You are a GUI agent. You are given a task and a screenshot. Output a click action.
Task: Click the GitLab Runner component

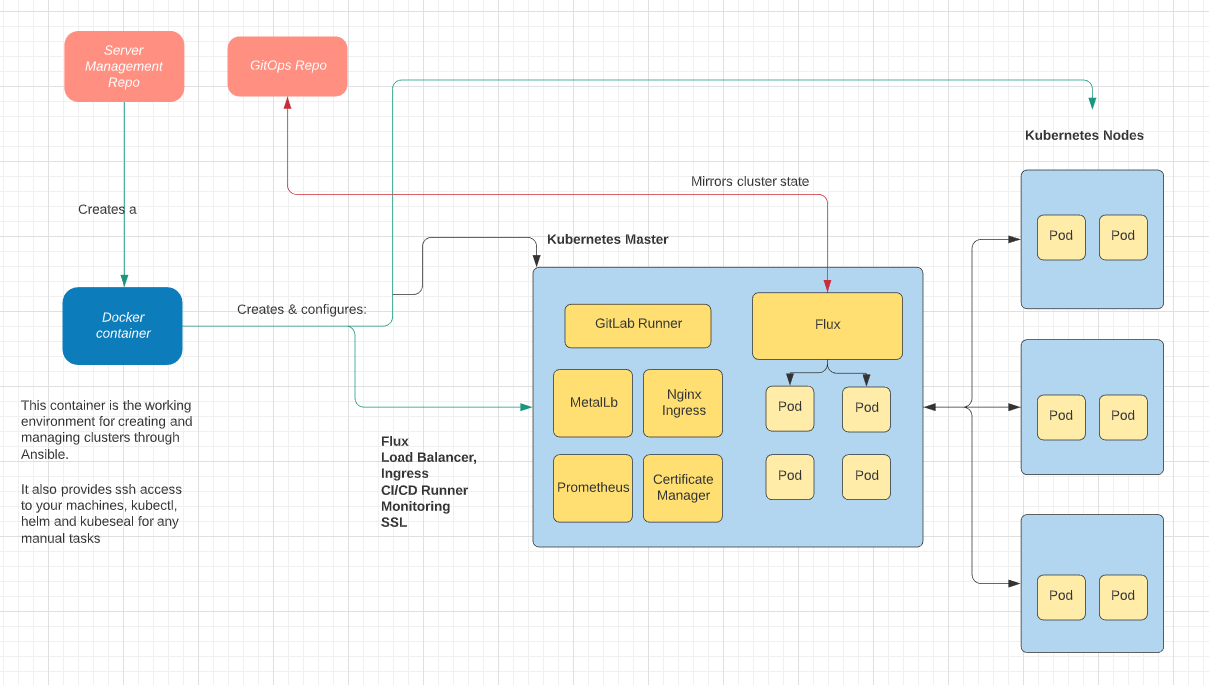point(637,325)
